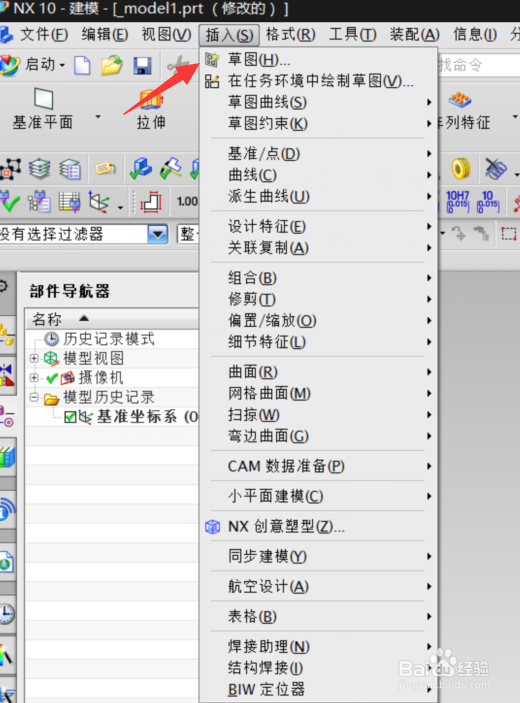Open dropdown arrow beside coordinate system icon

click(x=120, y=208)
